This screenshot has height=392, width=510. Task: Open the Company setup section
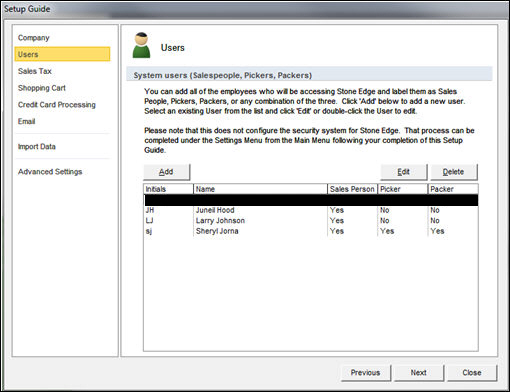[x=34, y=38]
